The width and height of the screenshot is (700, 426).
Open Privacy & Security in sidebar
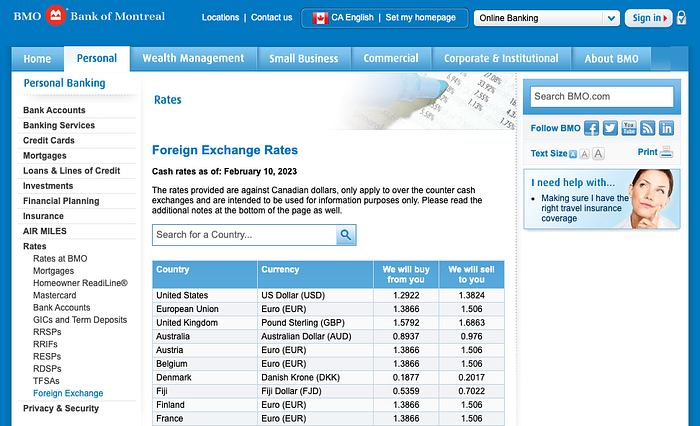click(61, 409)
